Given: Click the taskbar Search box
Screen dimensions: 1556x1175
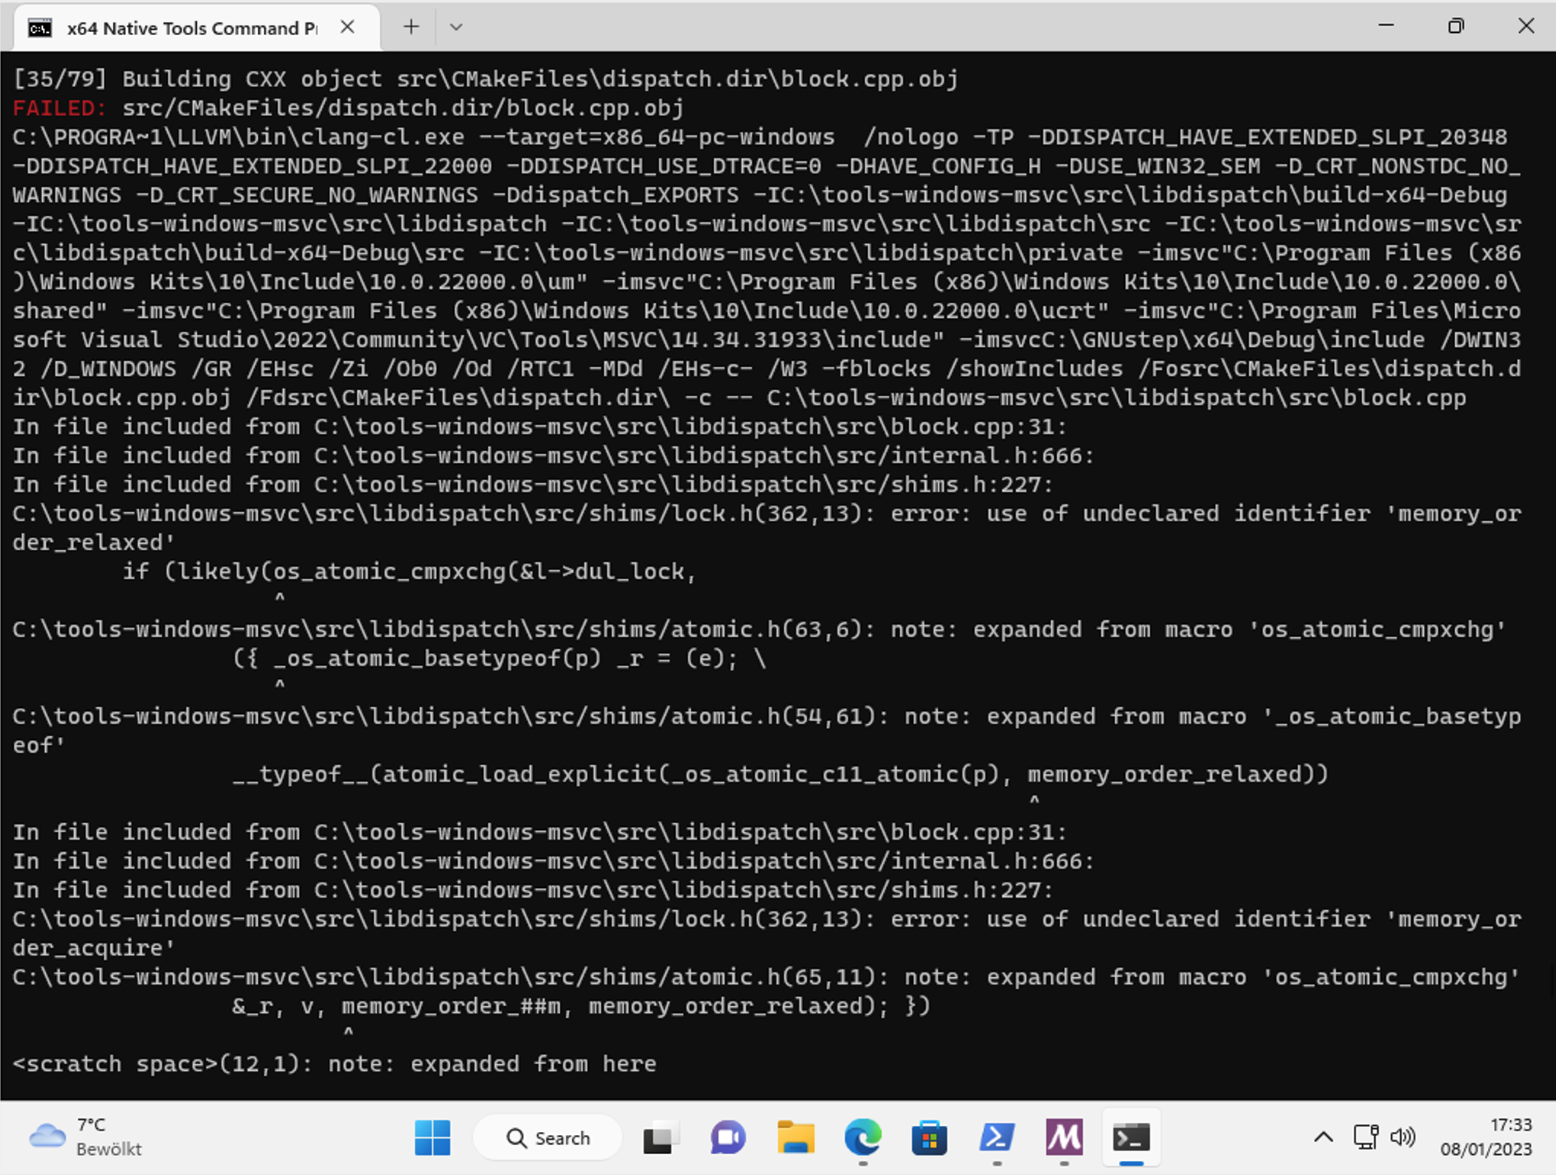Looking at the screenshot, I should tap(548, 1138).
